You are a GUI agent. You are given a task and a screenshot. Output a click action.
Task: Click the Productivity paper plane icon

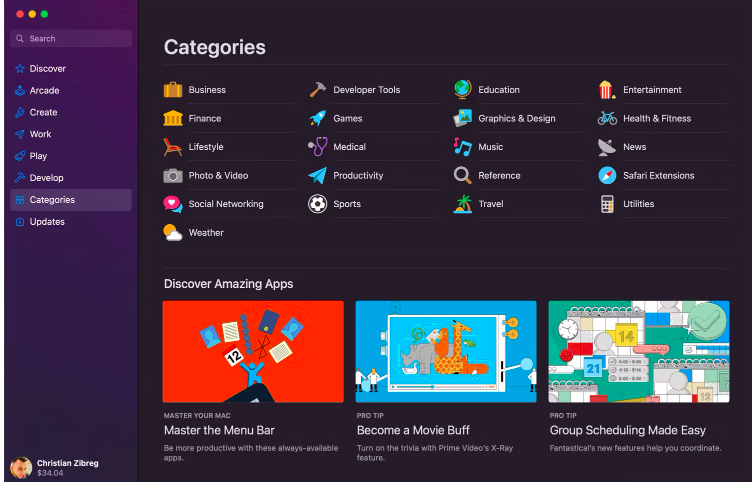[x=317, y=176]
